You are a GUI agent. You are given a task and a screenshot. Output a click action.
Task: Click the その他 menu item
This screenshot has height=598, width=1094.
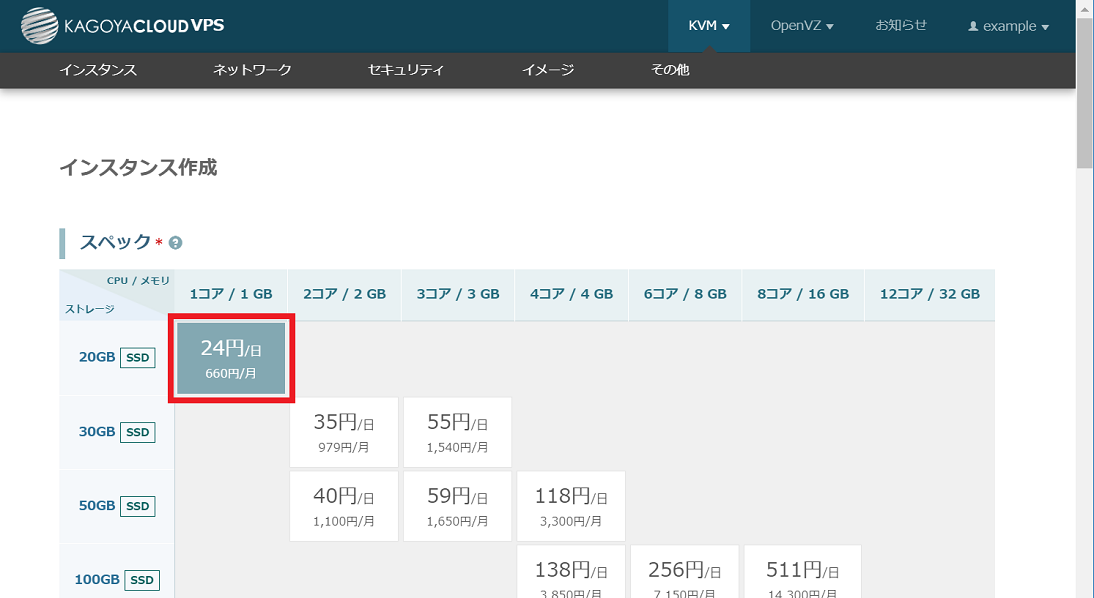coord(670,70)
